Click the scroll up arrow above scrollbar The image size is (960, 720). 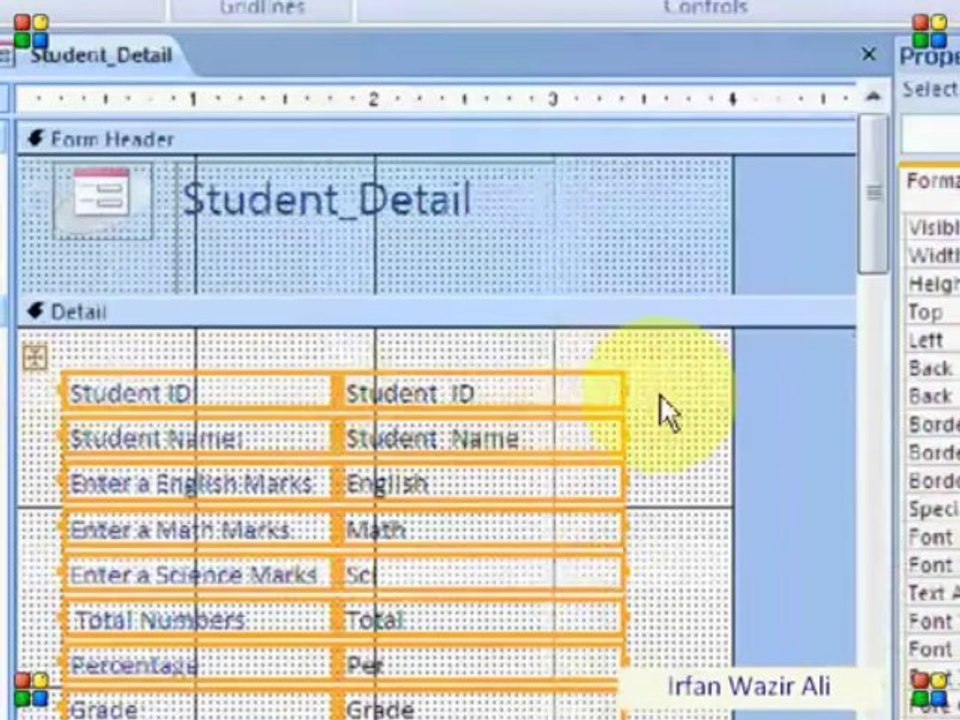point(874,97)
